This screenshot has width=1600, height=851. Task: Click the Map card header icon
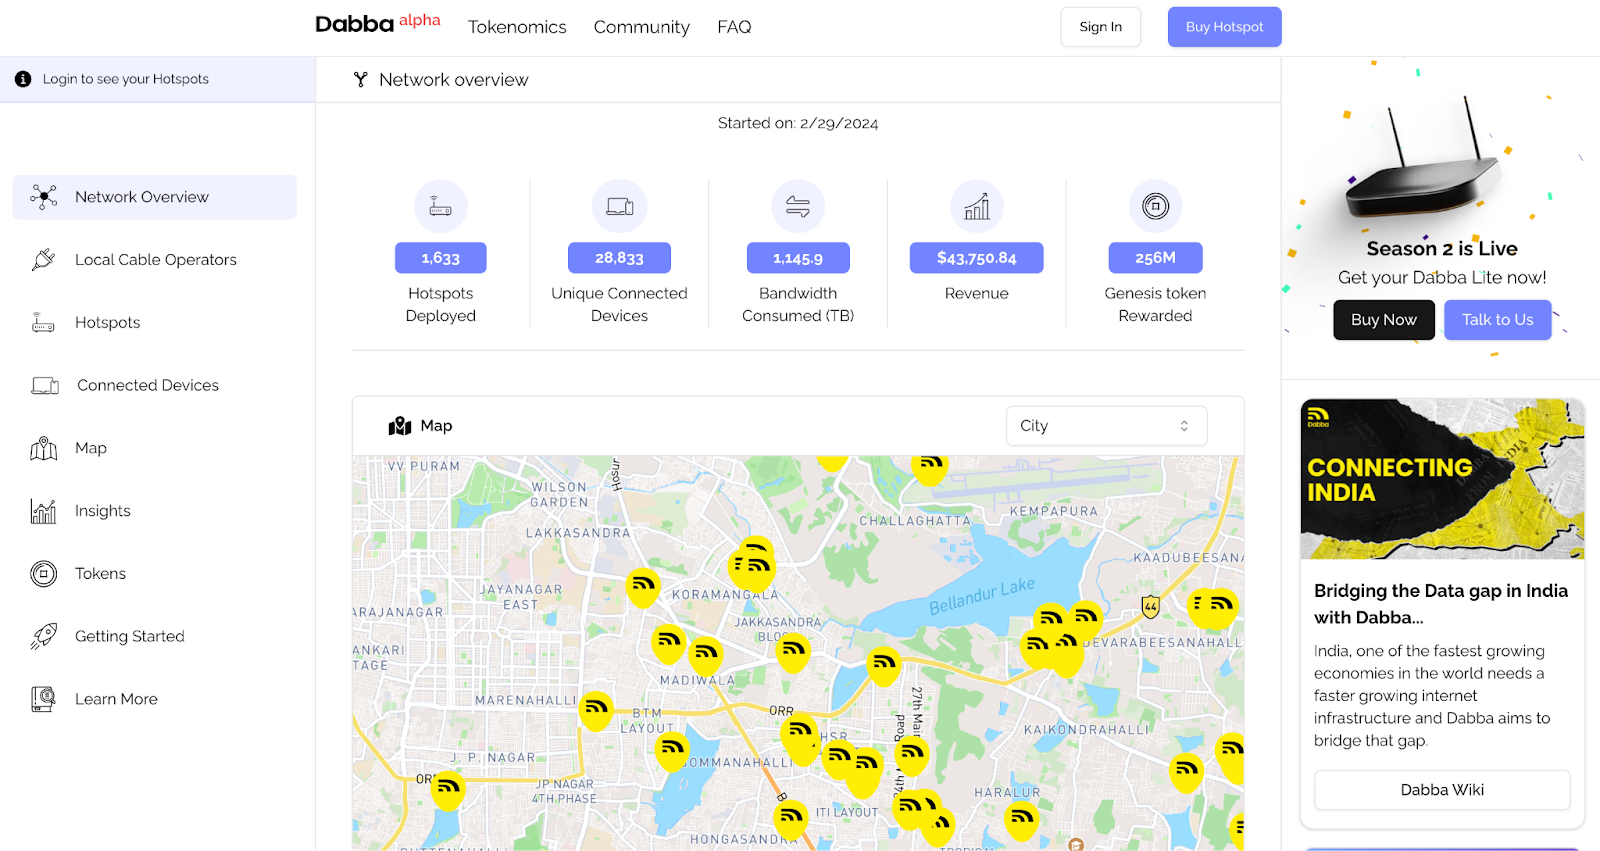pos(400,426)
